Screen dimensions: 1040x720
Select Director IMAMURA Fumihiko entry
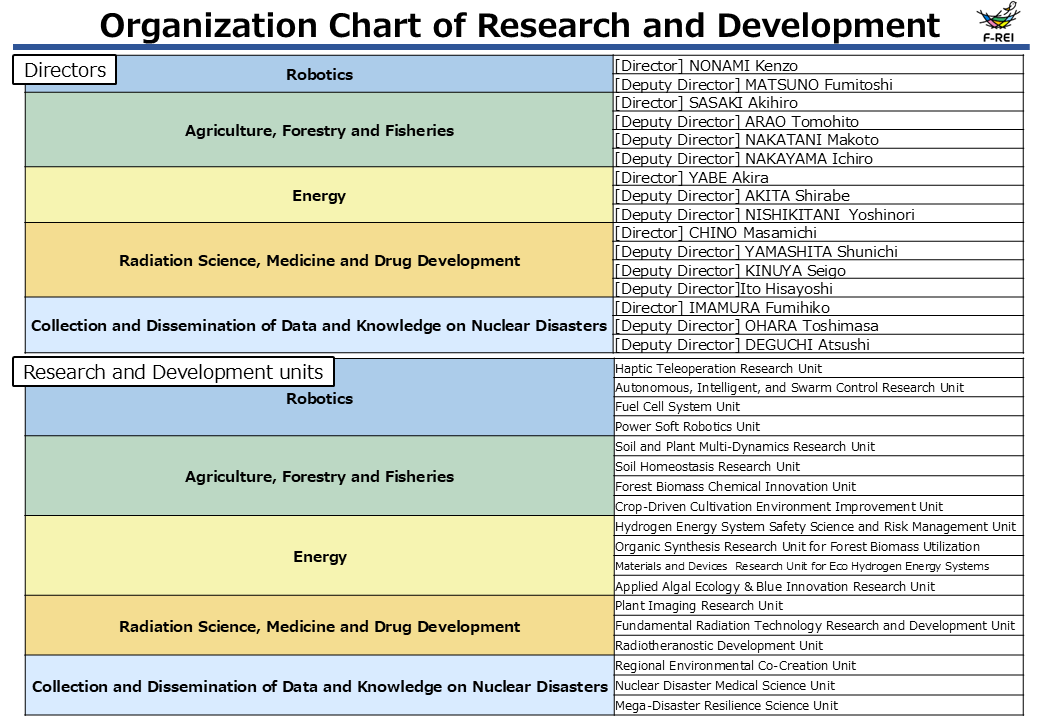pos(721,308)
